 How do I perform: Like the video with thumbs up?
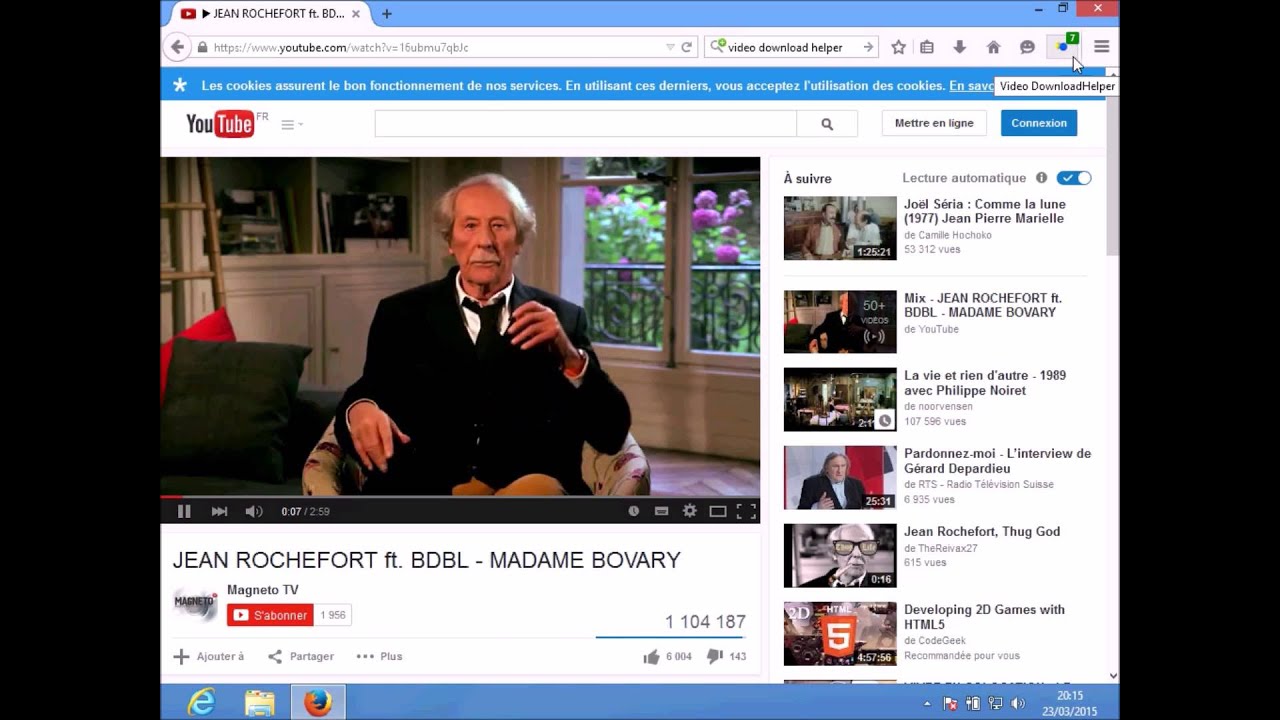coord(652,657)
